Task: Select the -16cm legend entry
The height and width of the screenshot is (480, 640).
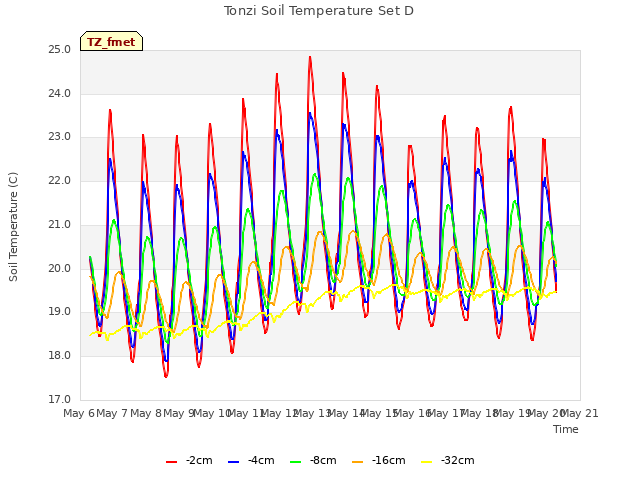Action: click(x=379, y=460)
